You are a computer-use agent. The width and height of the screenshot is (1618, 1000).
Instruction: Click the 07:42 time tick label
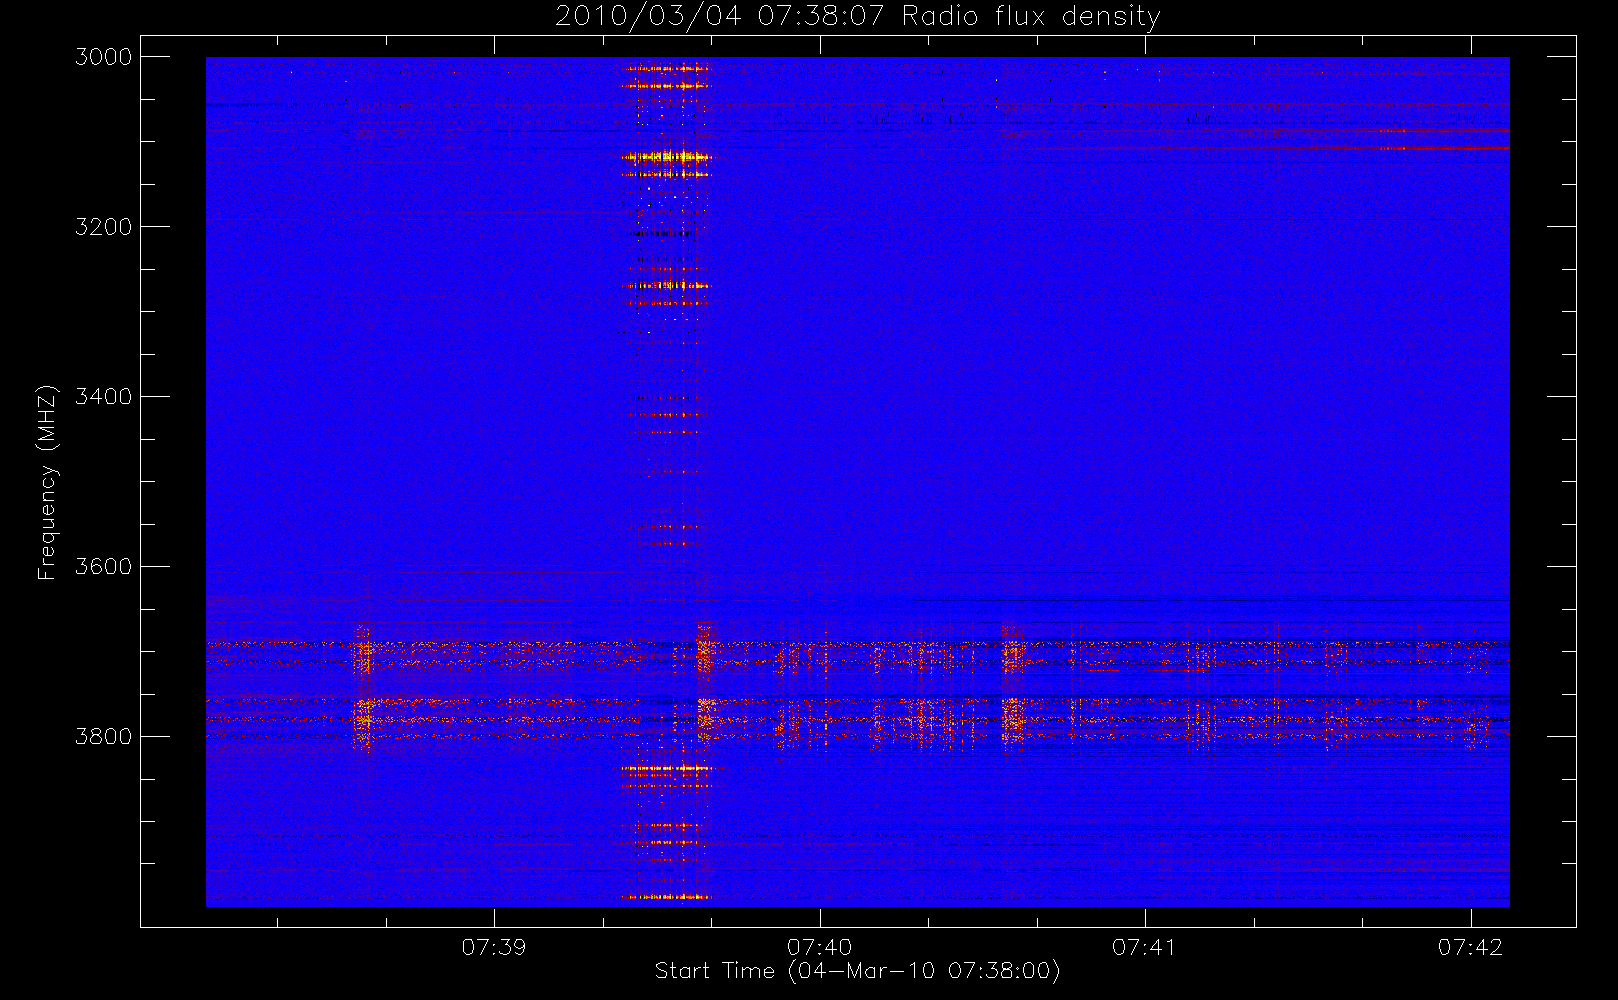[x=1471, y=947]
